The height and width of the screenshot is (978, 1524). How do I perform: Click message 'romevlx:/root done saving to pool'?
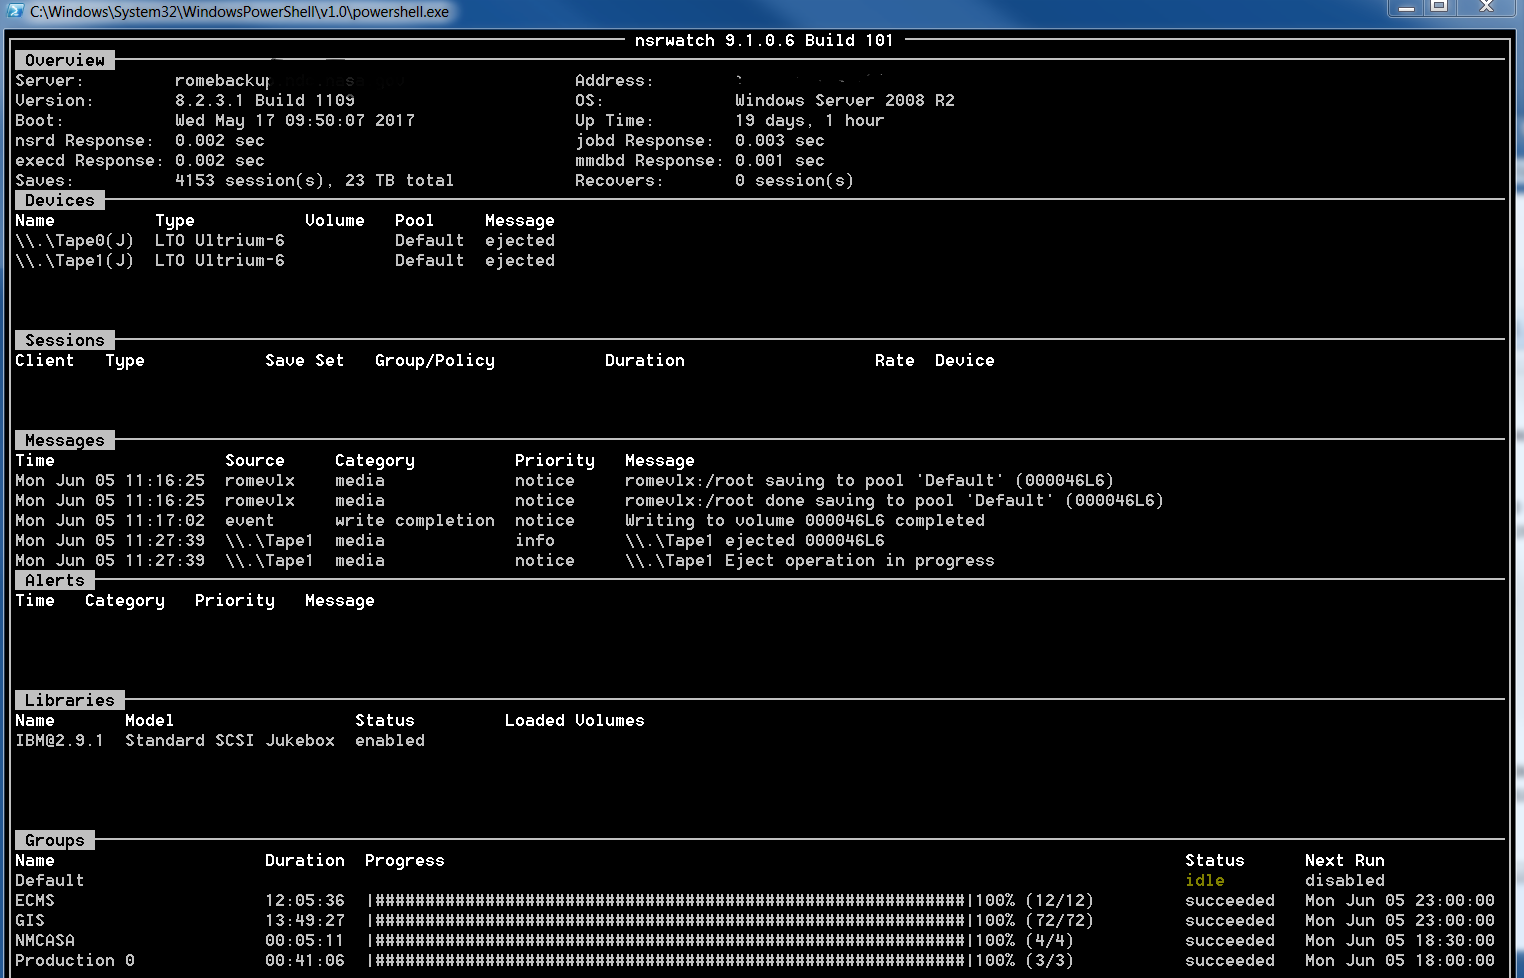click(x=895, y=500)
